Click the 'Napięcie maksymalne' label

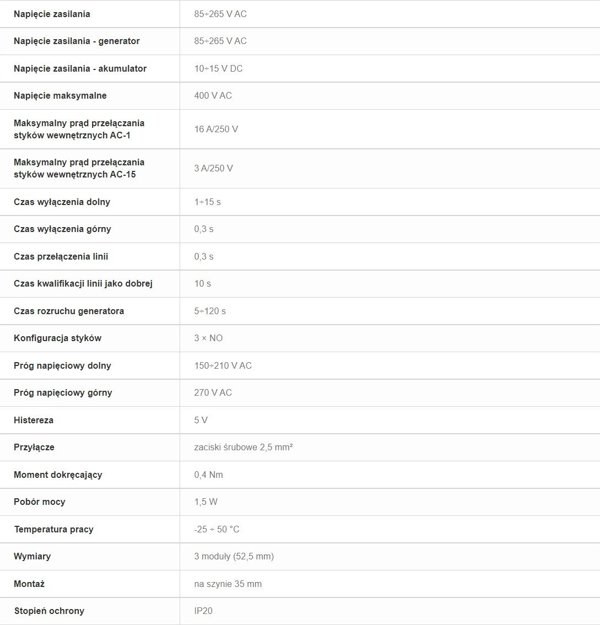60,96
